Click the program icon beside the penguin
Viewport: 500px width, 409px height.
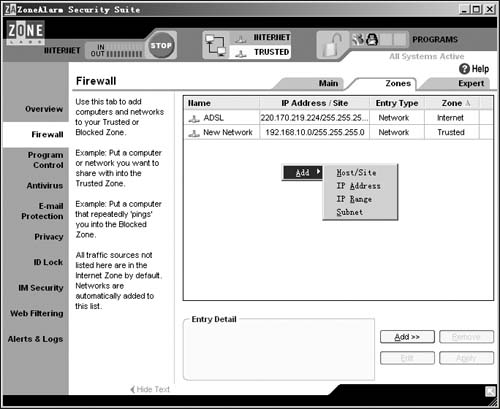coord(359,39)
